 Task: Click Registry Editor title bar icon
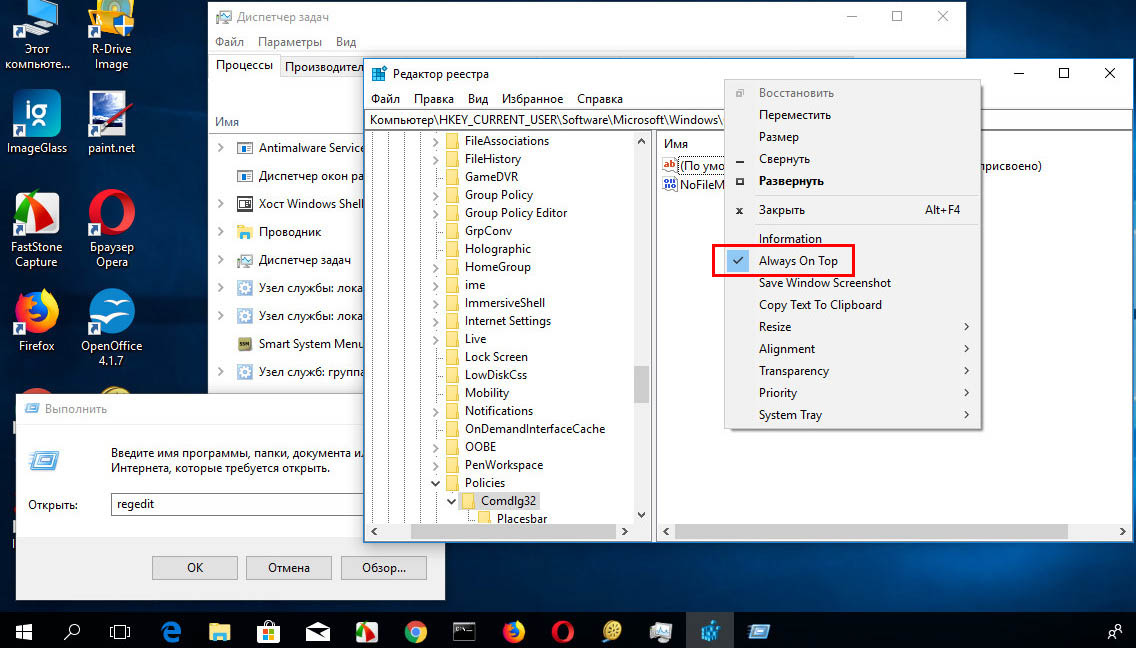coord(379,73)
